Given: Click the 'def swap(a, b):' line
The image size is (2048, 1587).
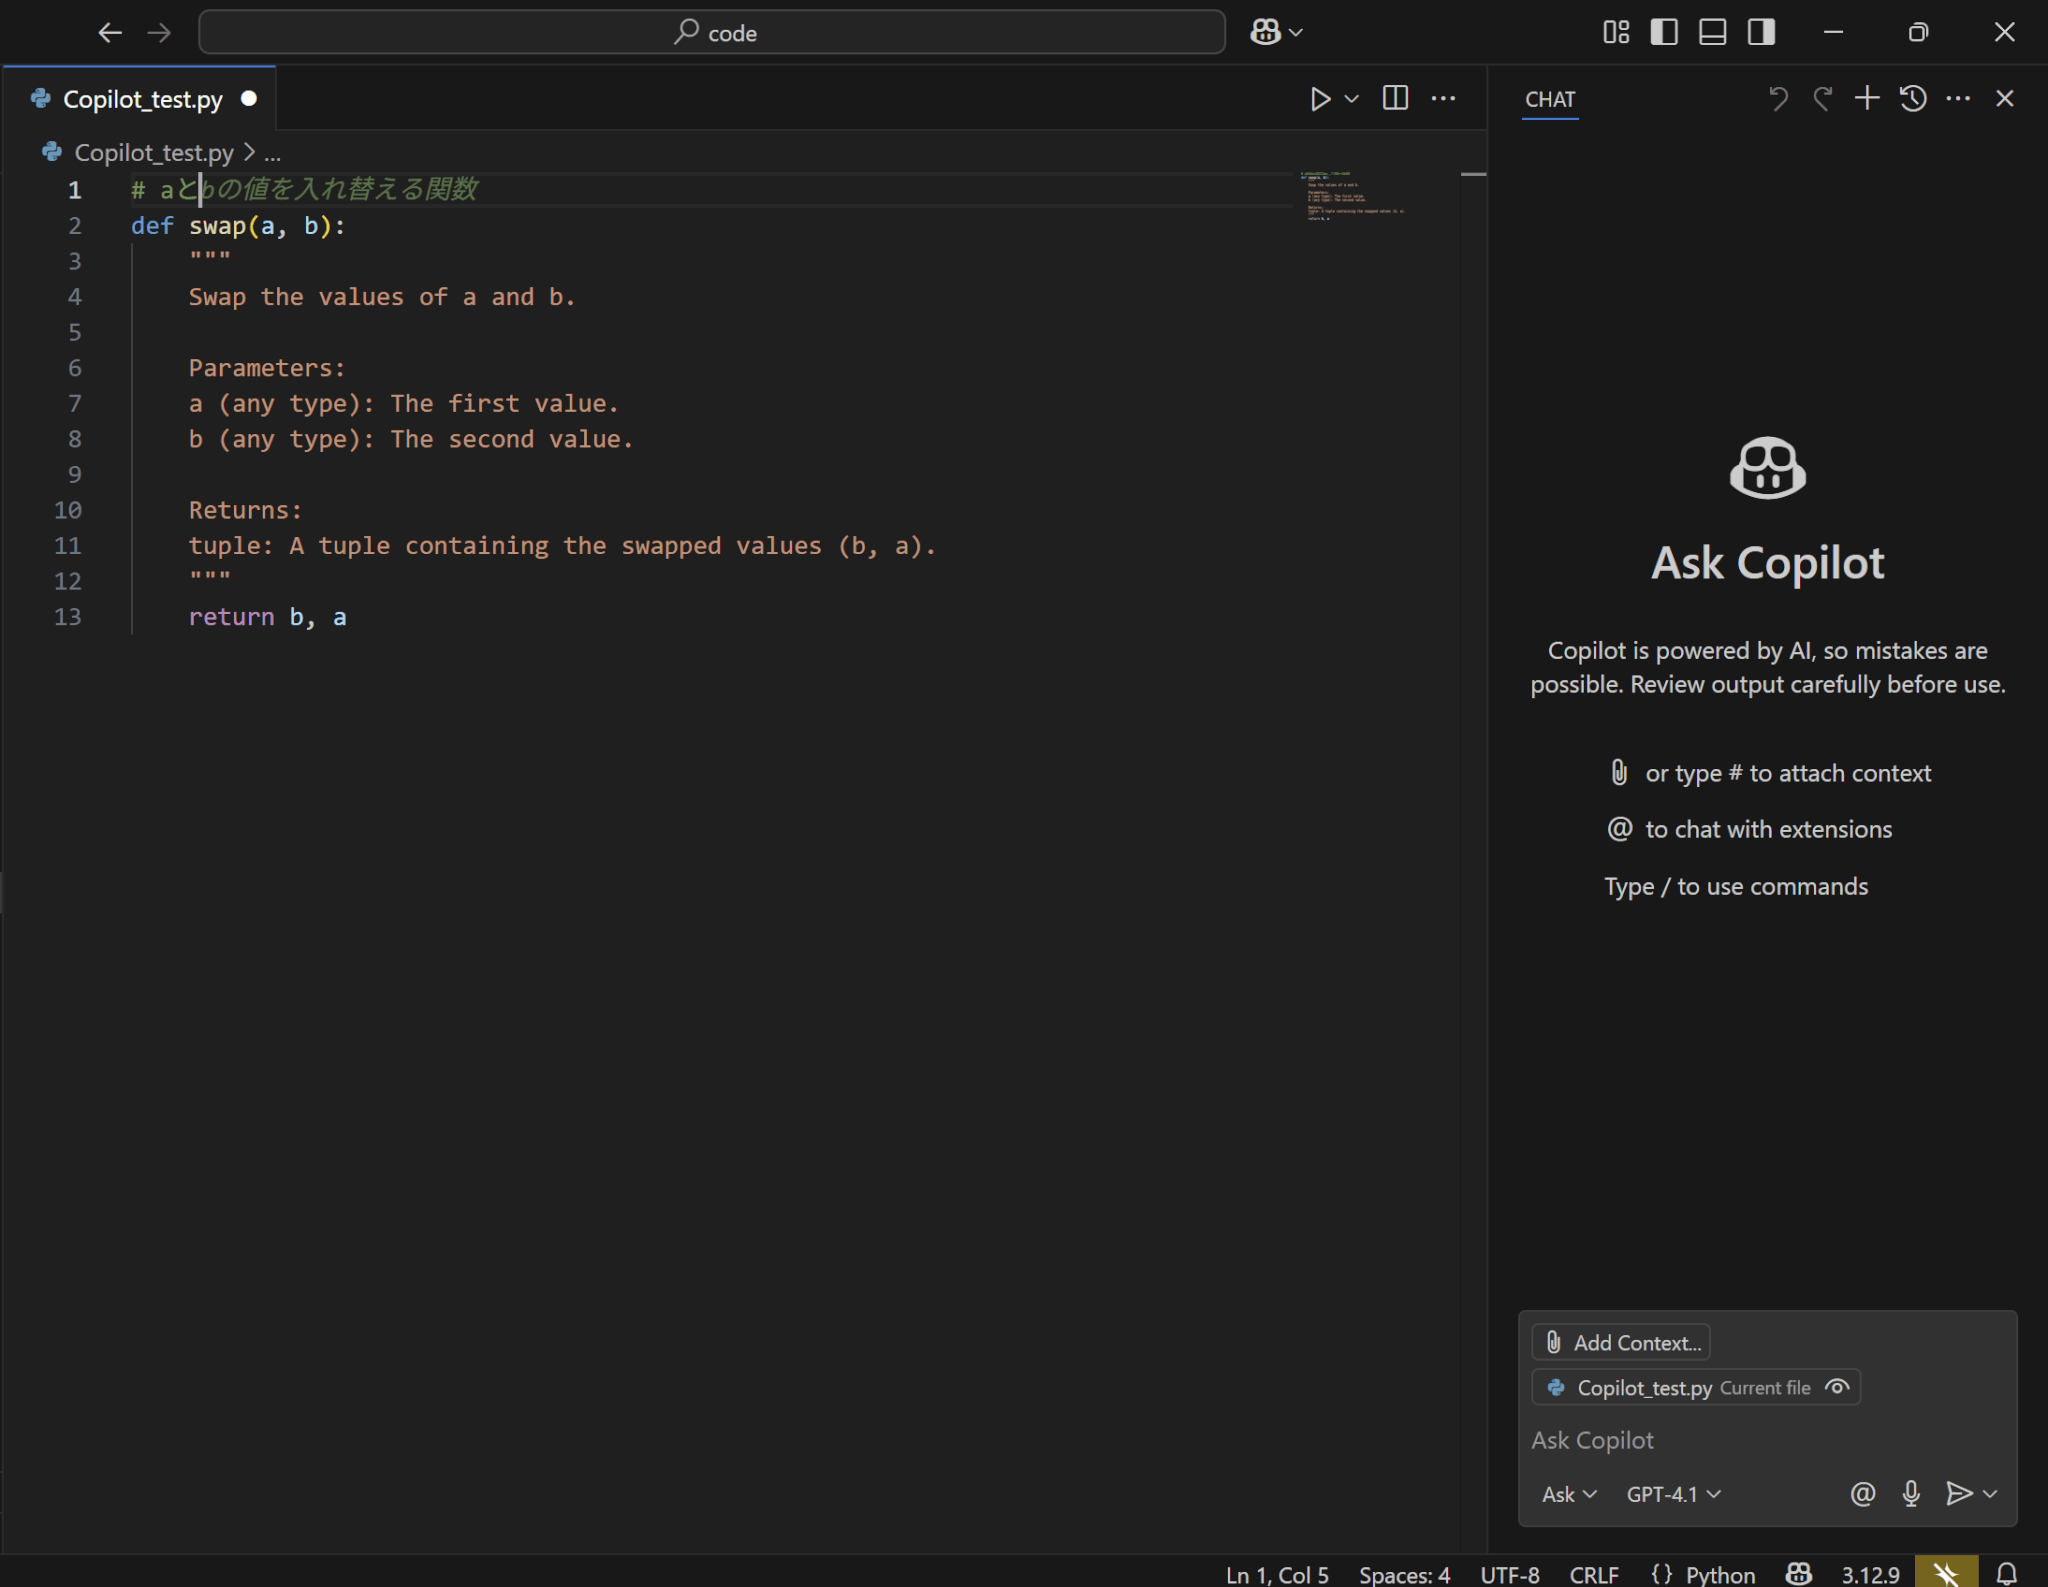Looking at the screenshot, I should pyautogui.click(x=238, y=226).
